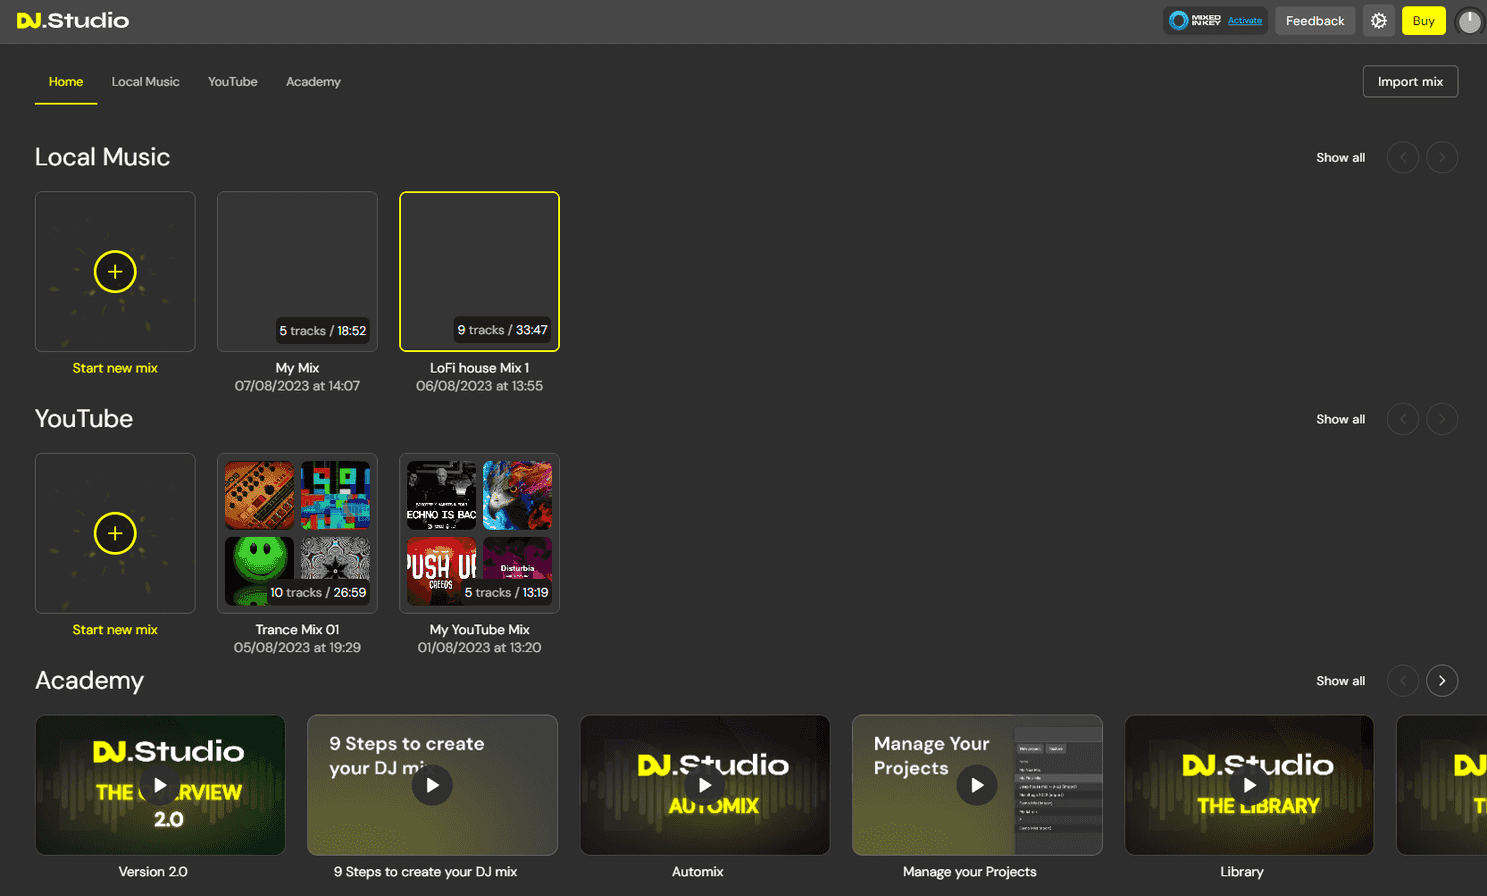Show all Academy videos

[x=1340, y=681]
